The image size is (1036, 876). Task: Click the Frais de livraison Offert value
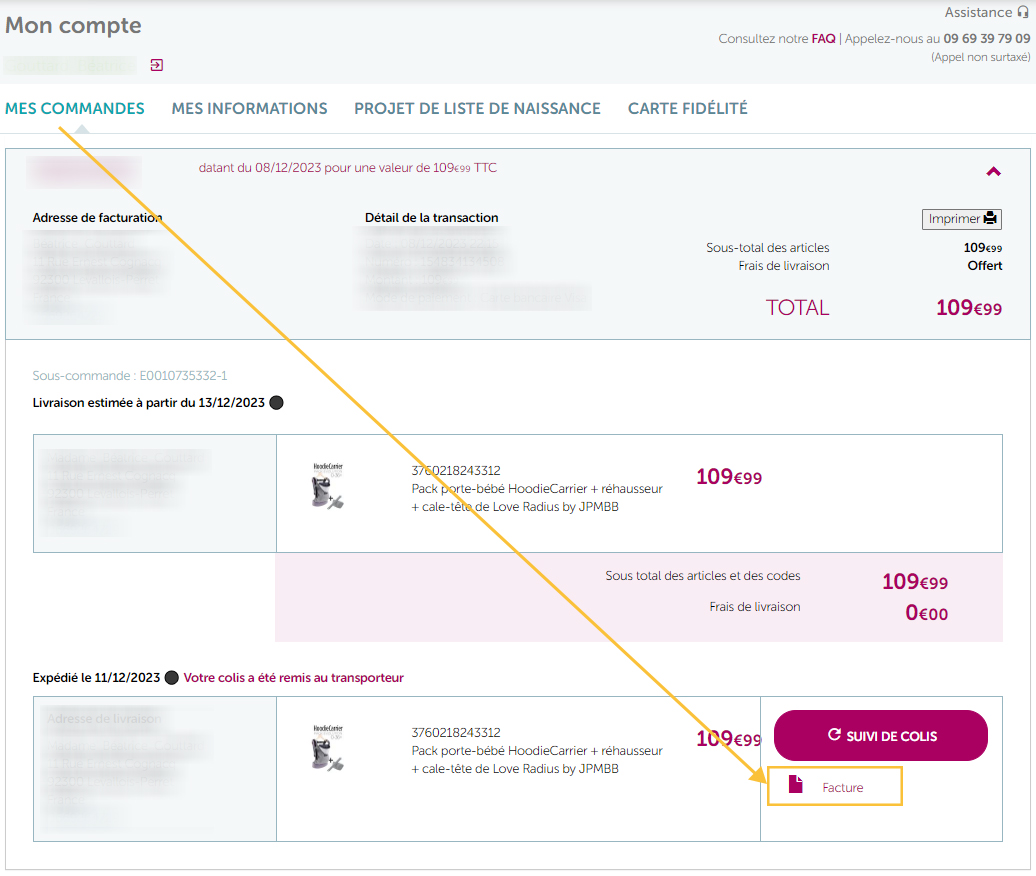point(984,266)
